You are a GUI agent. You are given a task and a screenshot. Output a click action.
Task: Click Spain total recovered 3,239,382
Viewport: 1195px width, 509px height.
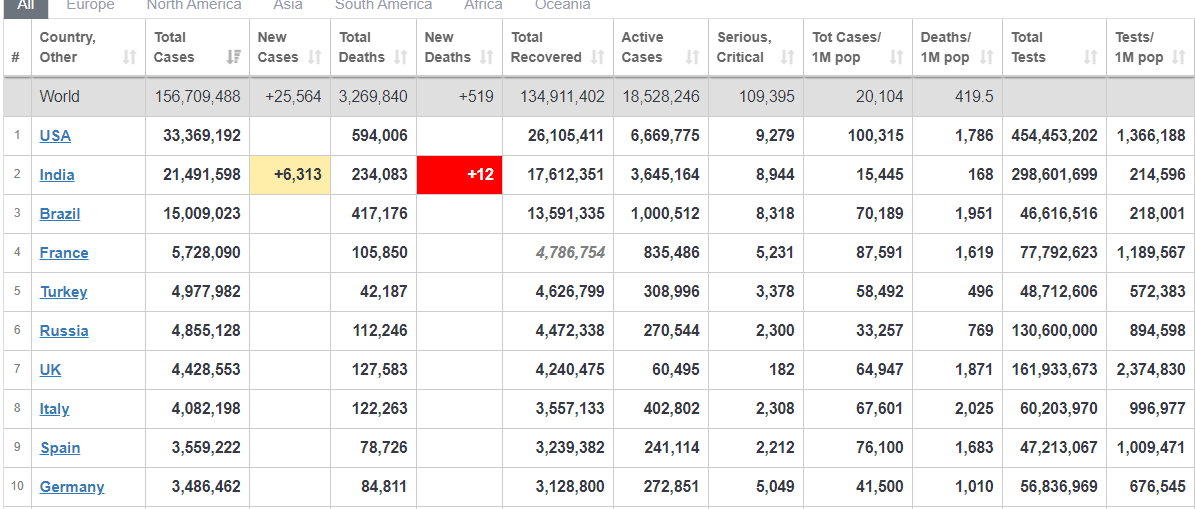pyautogui.click(x=570, y=447)
